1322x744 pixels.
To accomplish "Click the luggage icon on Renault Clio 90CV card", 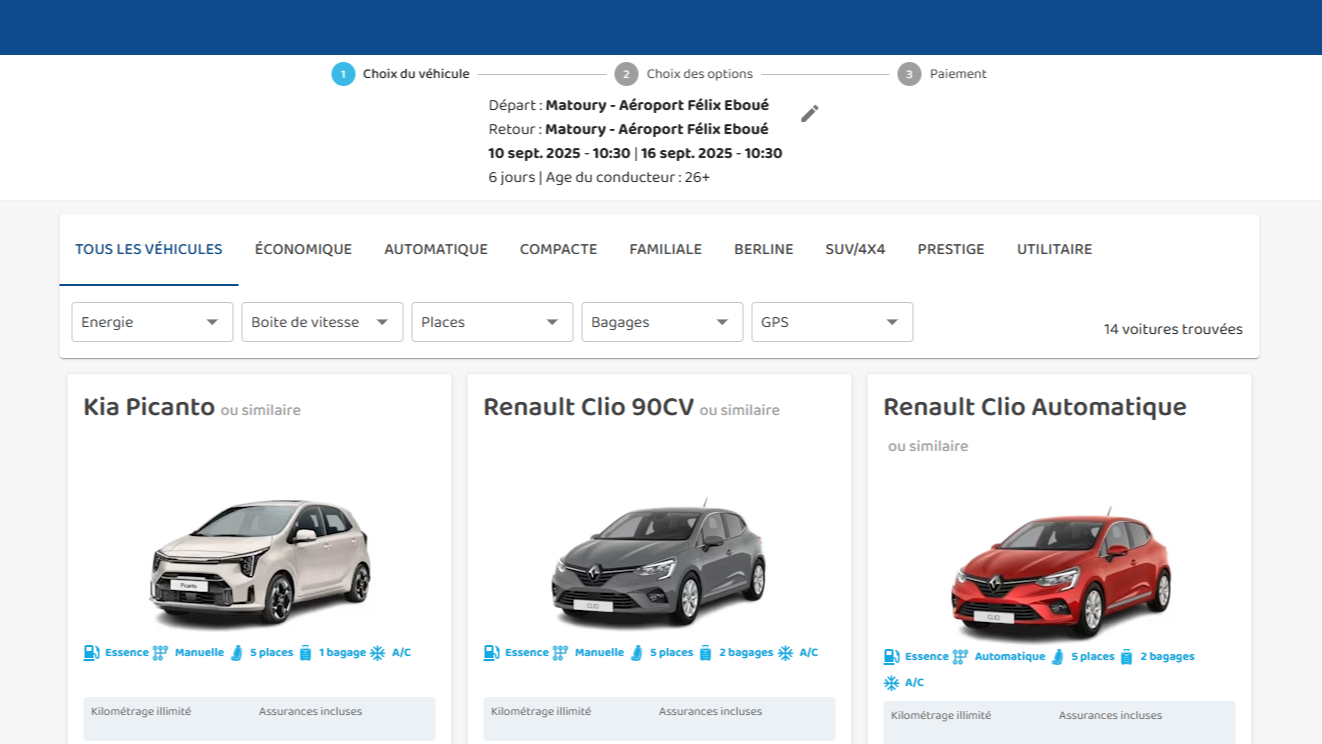I will click(x=706, y=653).
